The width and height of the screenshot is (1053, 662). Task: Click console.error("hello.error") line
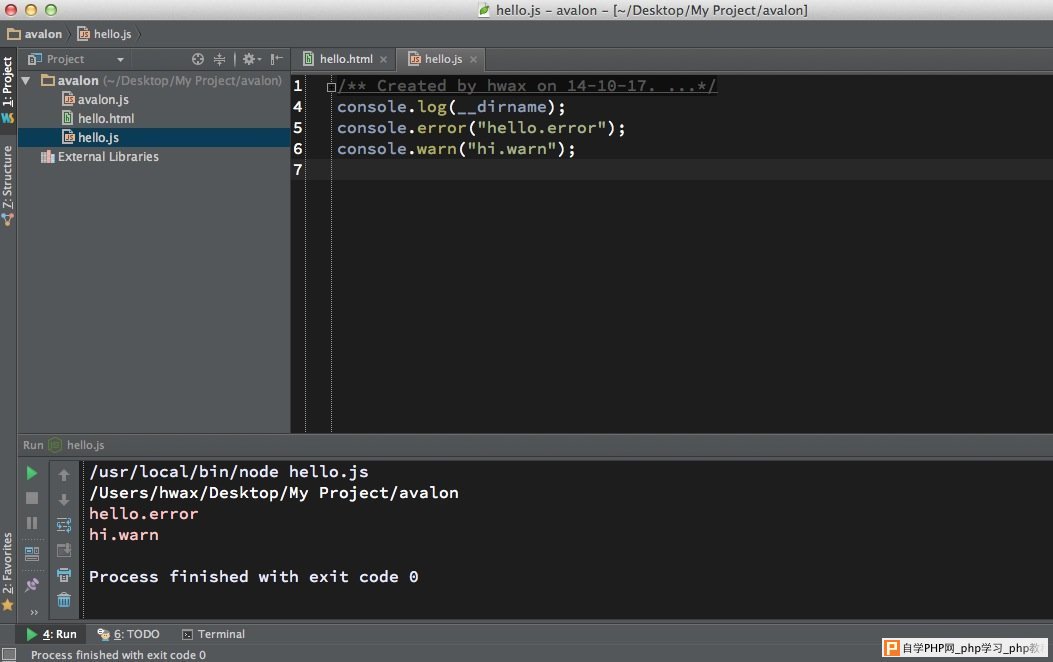click(481, 128)
